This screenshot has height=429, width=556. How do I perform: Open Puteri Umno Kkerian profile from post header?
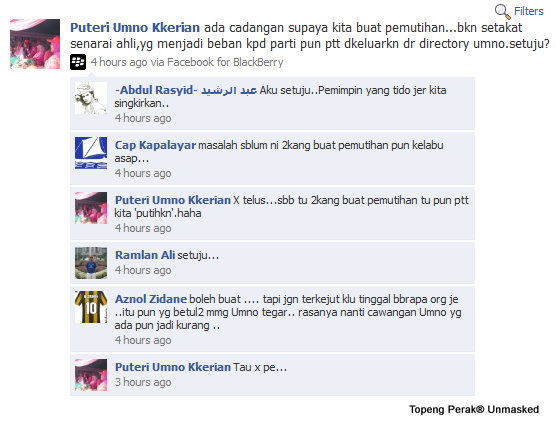(x=135, y=28)
